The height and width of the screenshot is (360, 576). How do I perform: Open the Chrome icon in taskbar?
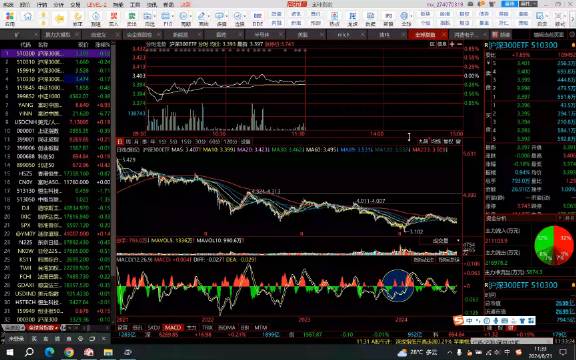(x=69, y=352)
